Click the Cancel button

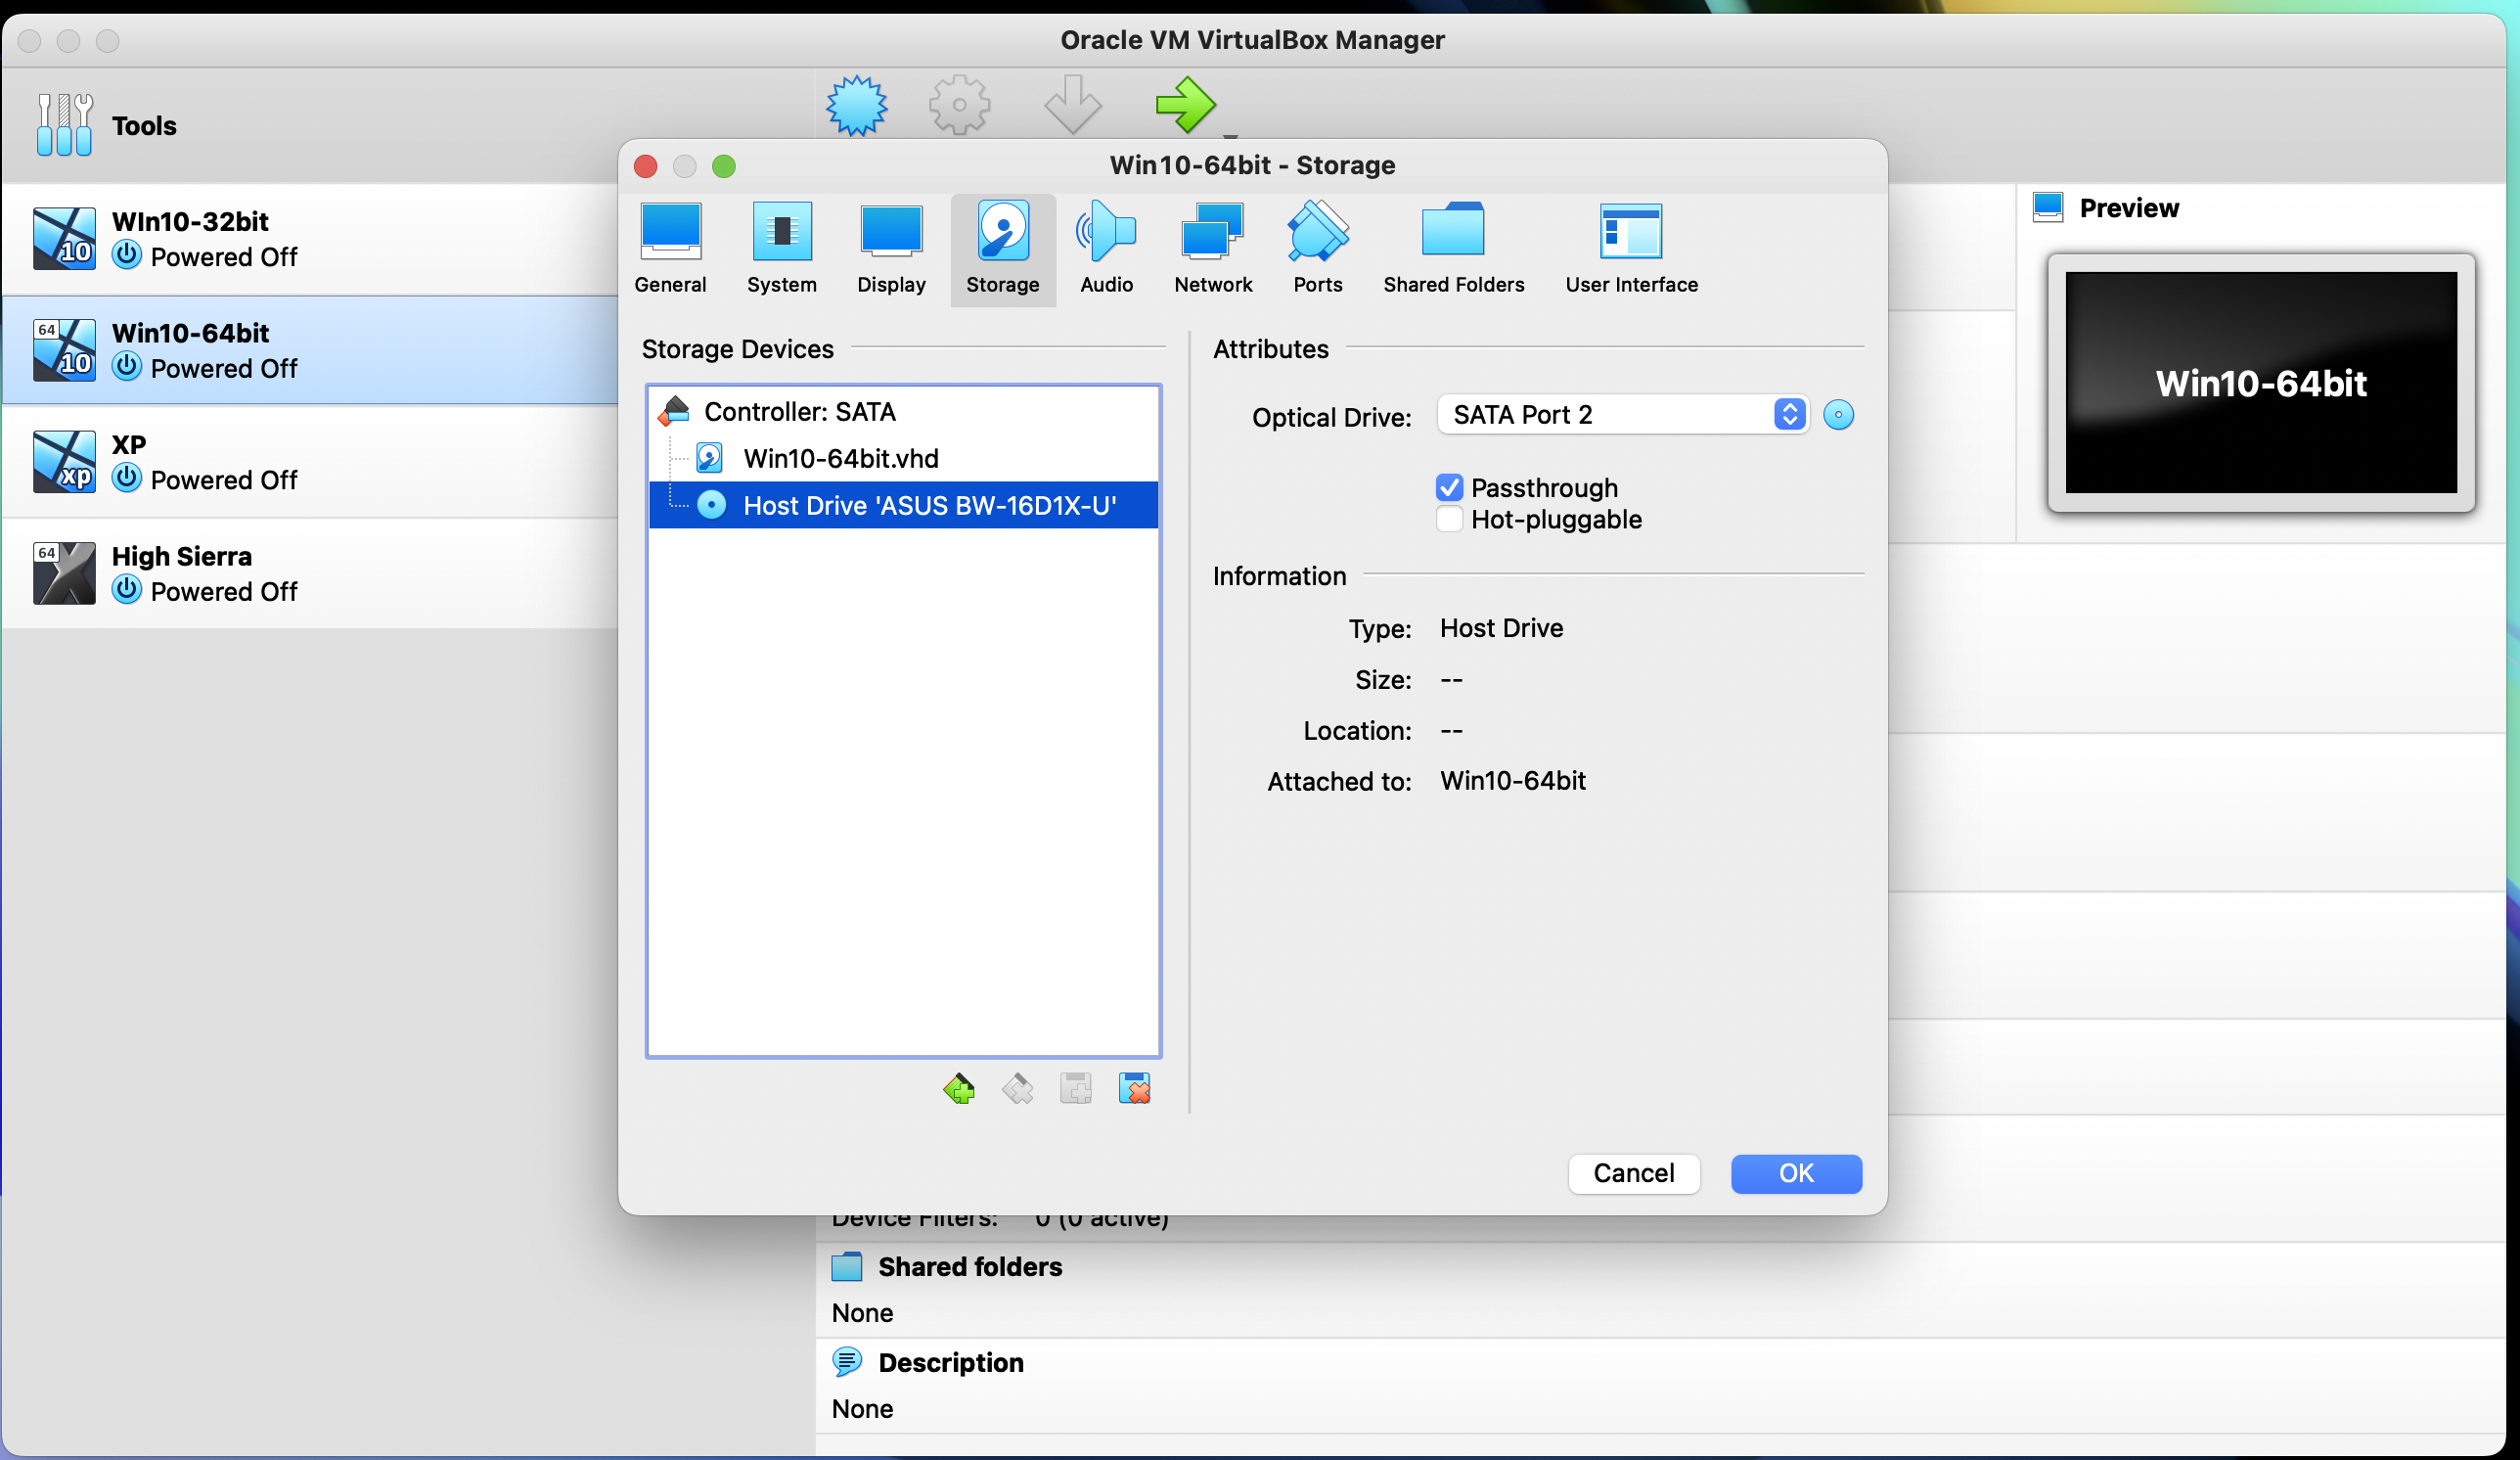[1633, 1173]
